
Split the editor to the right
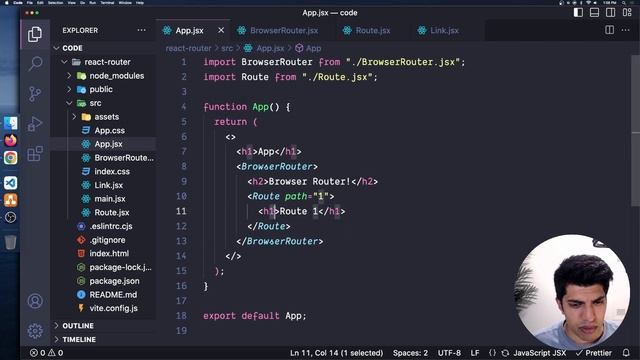point(609,30)
